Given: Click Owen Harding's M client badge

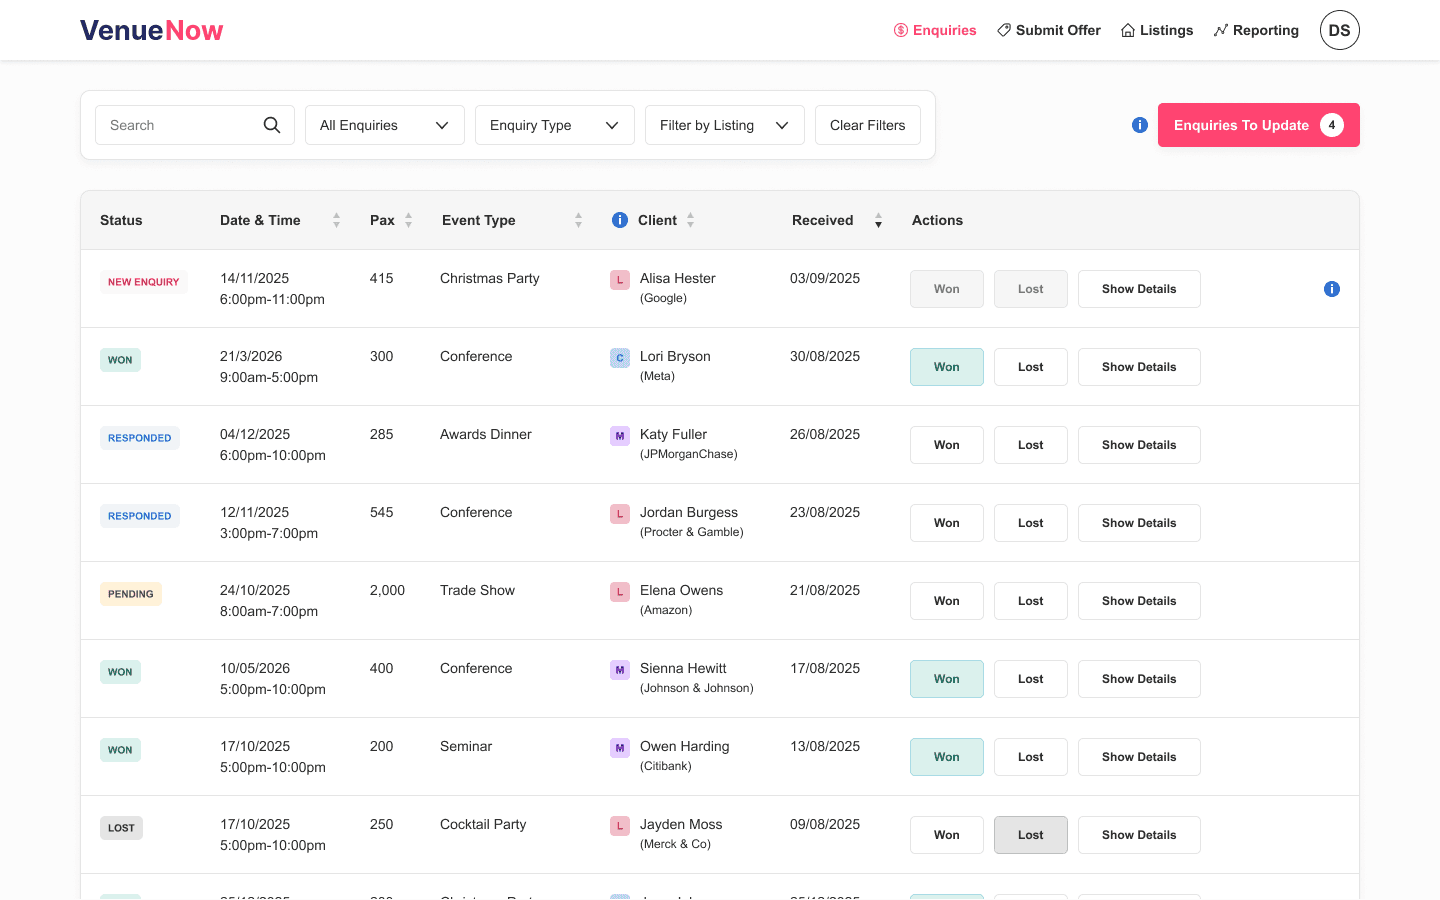Looking at the screenshot, I should [620, 748].
